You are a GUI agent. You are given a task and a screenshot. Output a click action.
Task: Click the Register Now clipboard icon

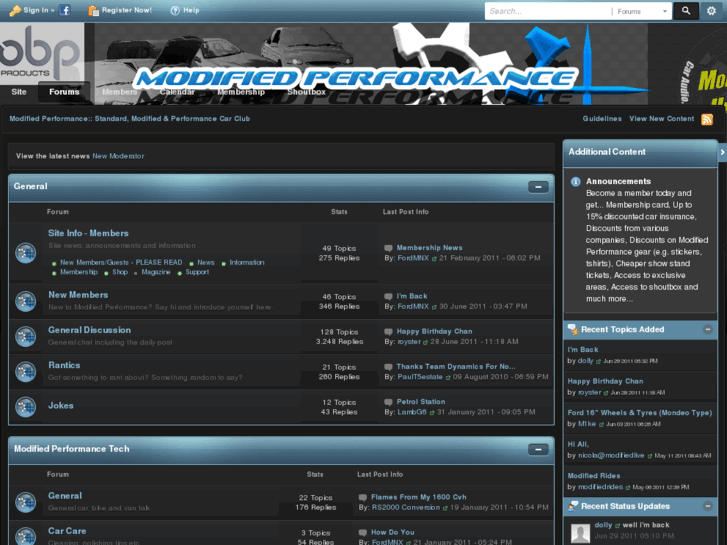(x=93, y=10)
